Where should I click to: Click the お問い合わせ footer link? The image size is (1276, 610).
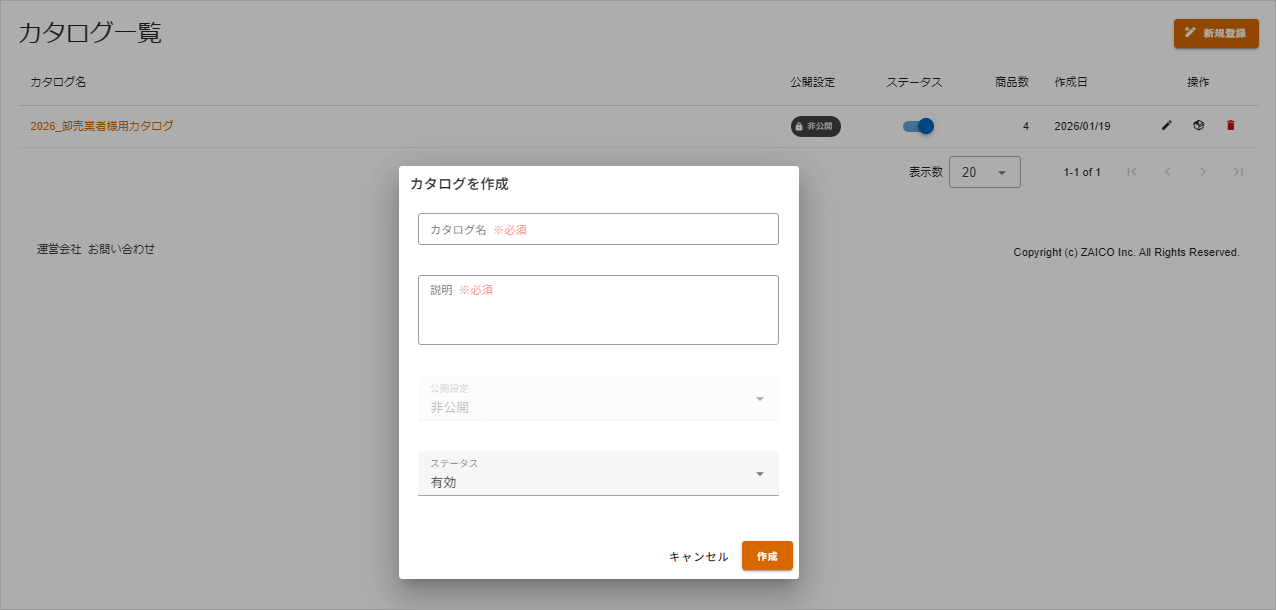click(x=122, y=249)
